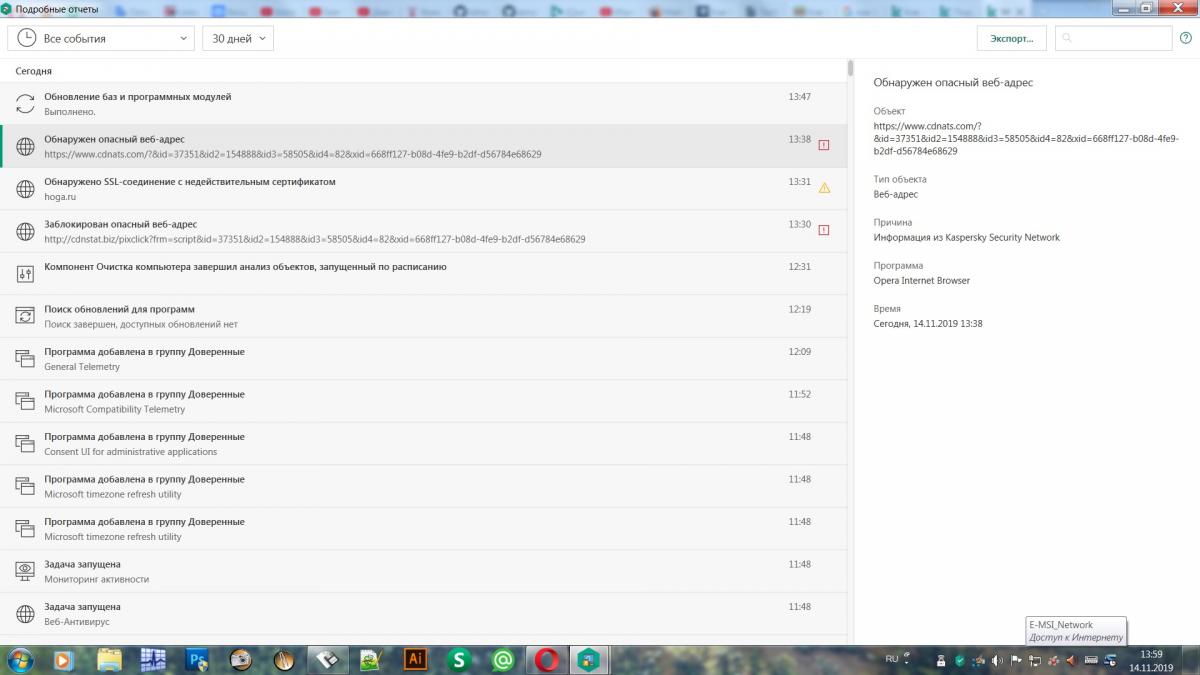Select 'Обновление баз и программных модулей' event
1200x675 pixels.
[x=424, y=104]
